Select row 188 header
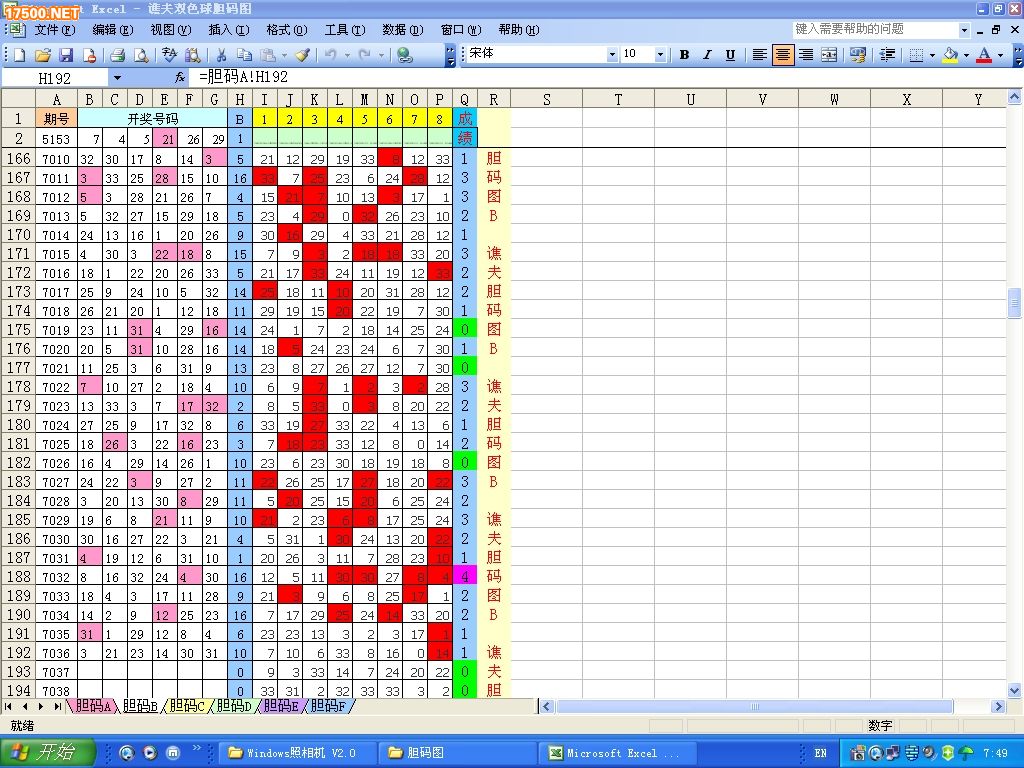The width and height of the screenshot is (1024, 768). click(18, 577)
